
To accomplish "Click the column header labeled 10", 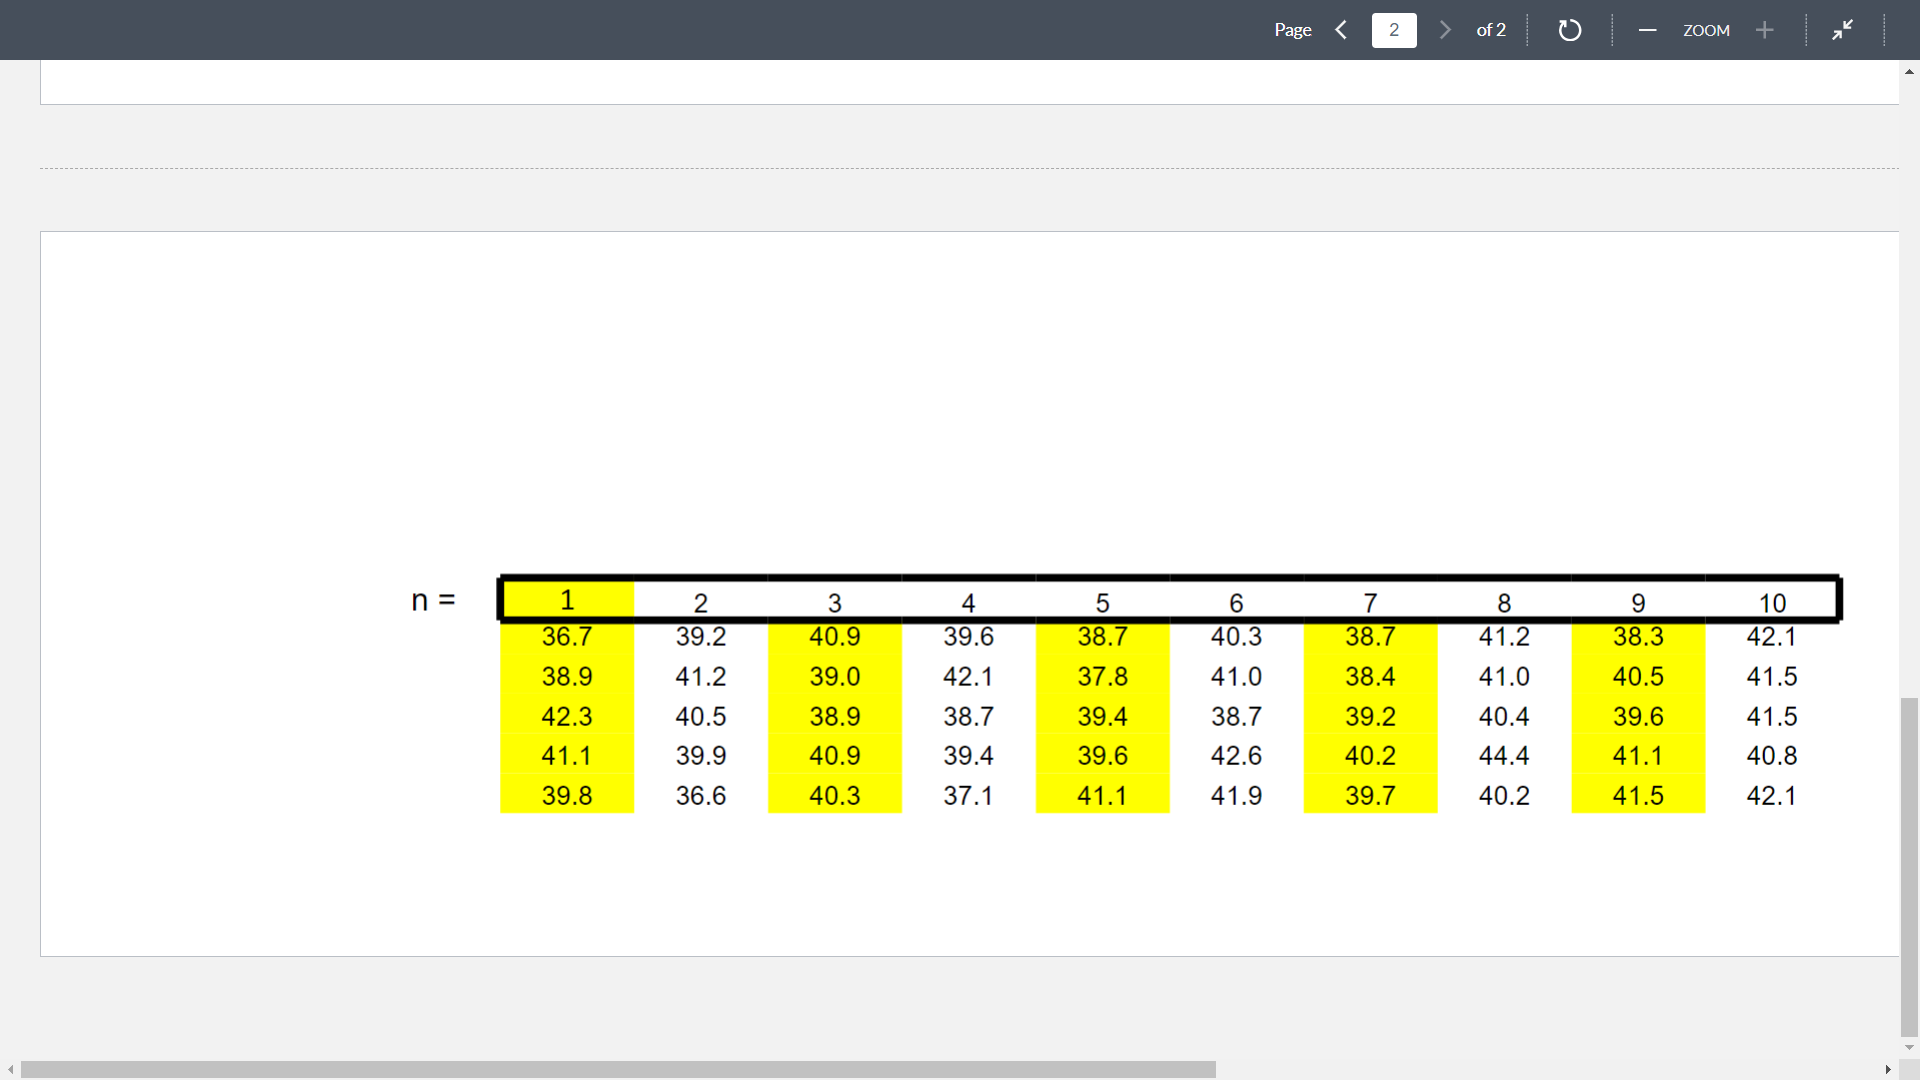I will (x=1772, y=603).
